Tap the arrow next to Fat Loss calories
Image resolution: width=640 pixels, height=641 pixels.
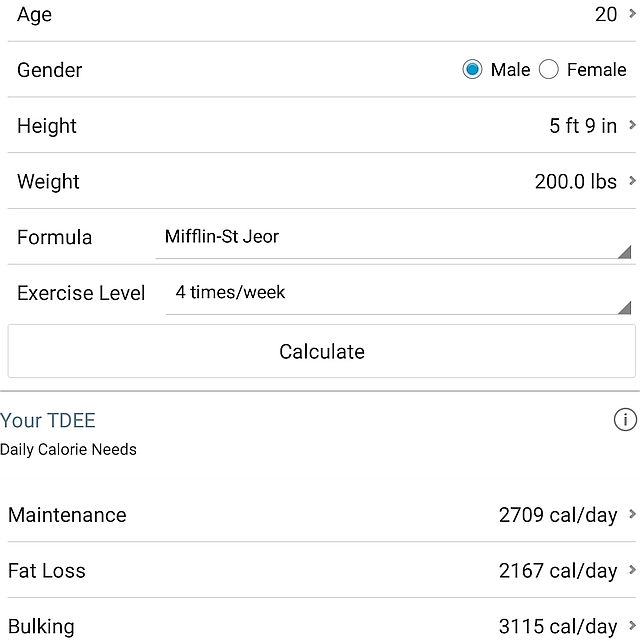pyautogui.click(x=632, y=570)
